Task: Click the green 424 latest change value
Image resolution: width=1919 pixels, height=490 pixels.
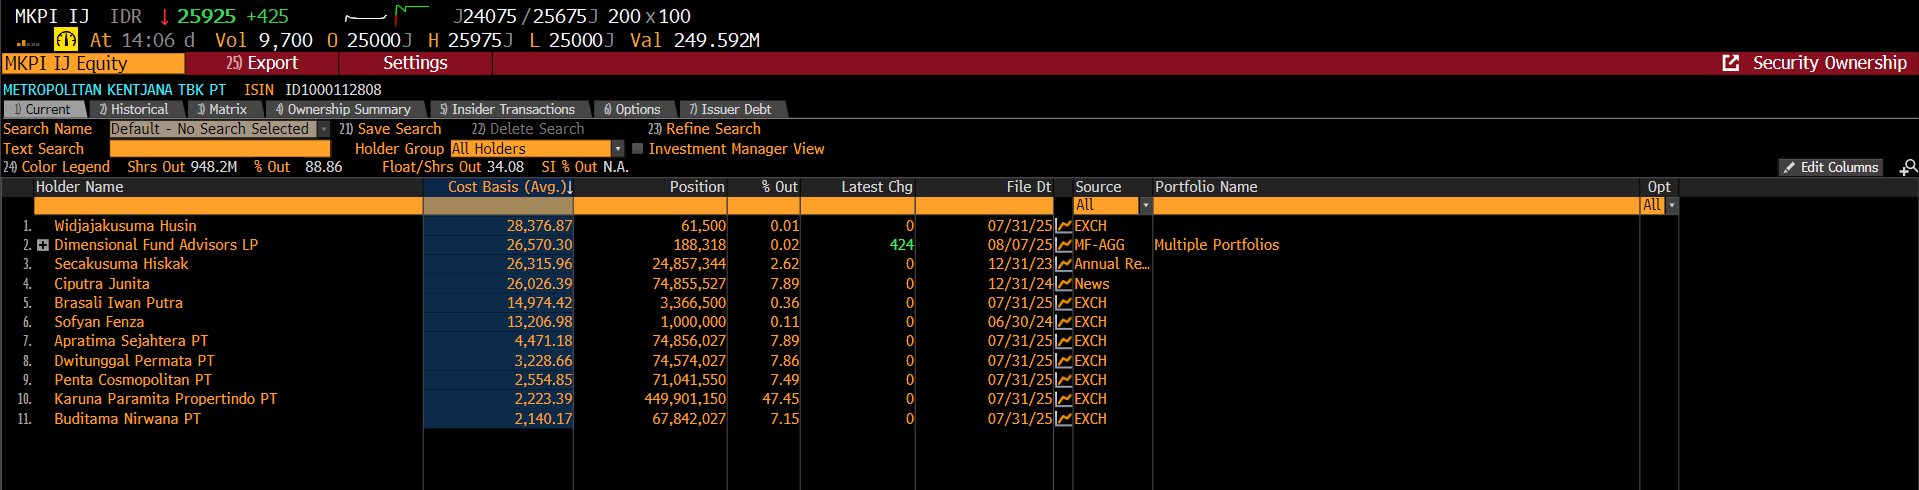Action: 901,245
